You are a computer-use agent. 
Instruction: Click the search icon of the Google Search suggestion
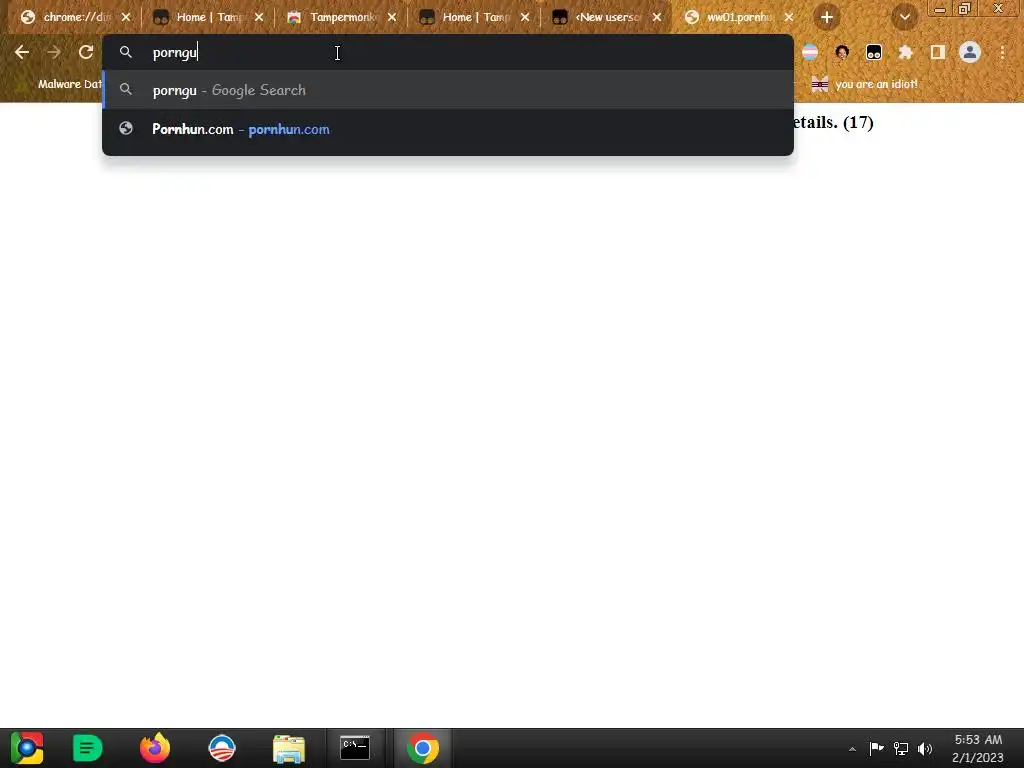click(x=126, y=89)
